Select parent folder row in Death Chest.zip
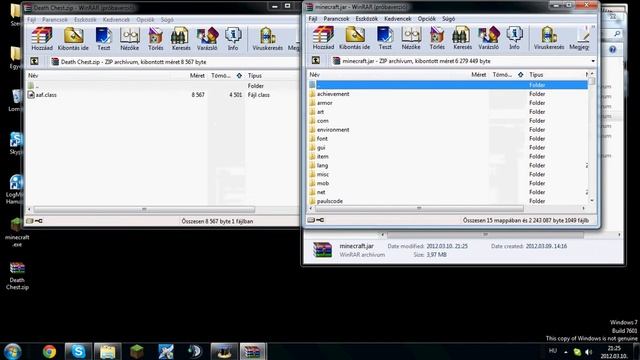Screen dimensions: 640x360 coord(163,86)
